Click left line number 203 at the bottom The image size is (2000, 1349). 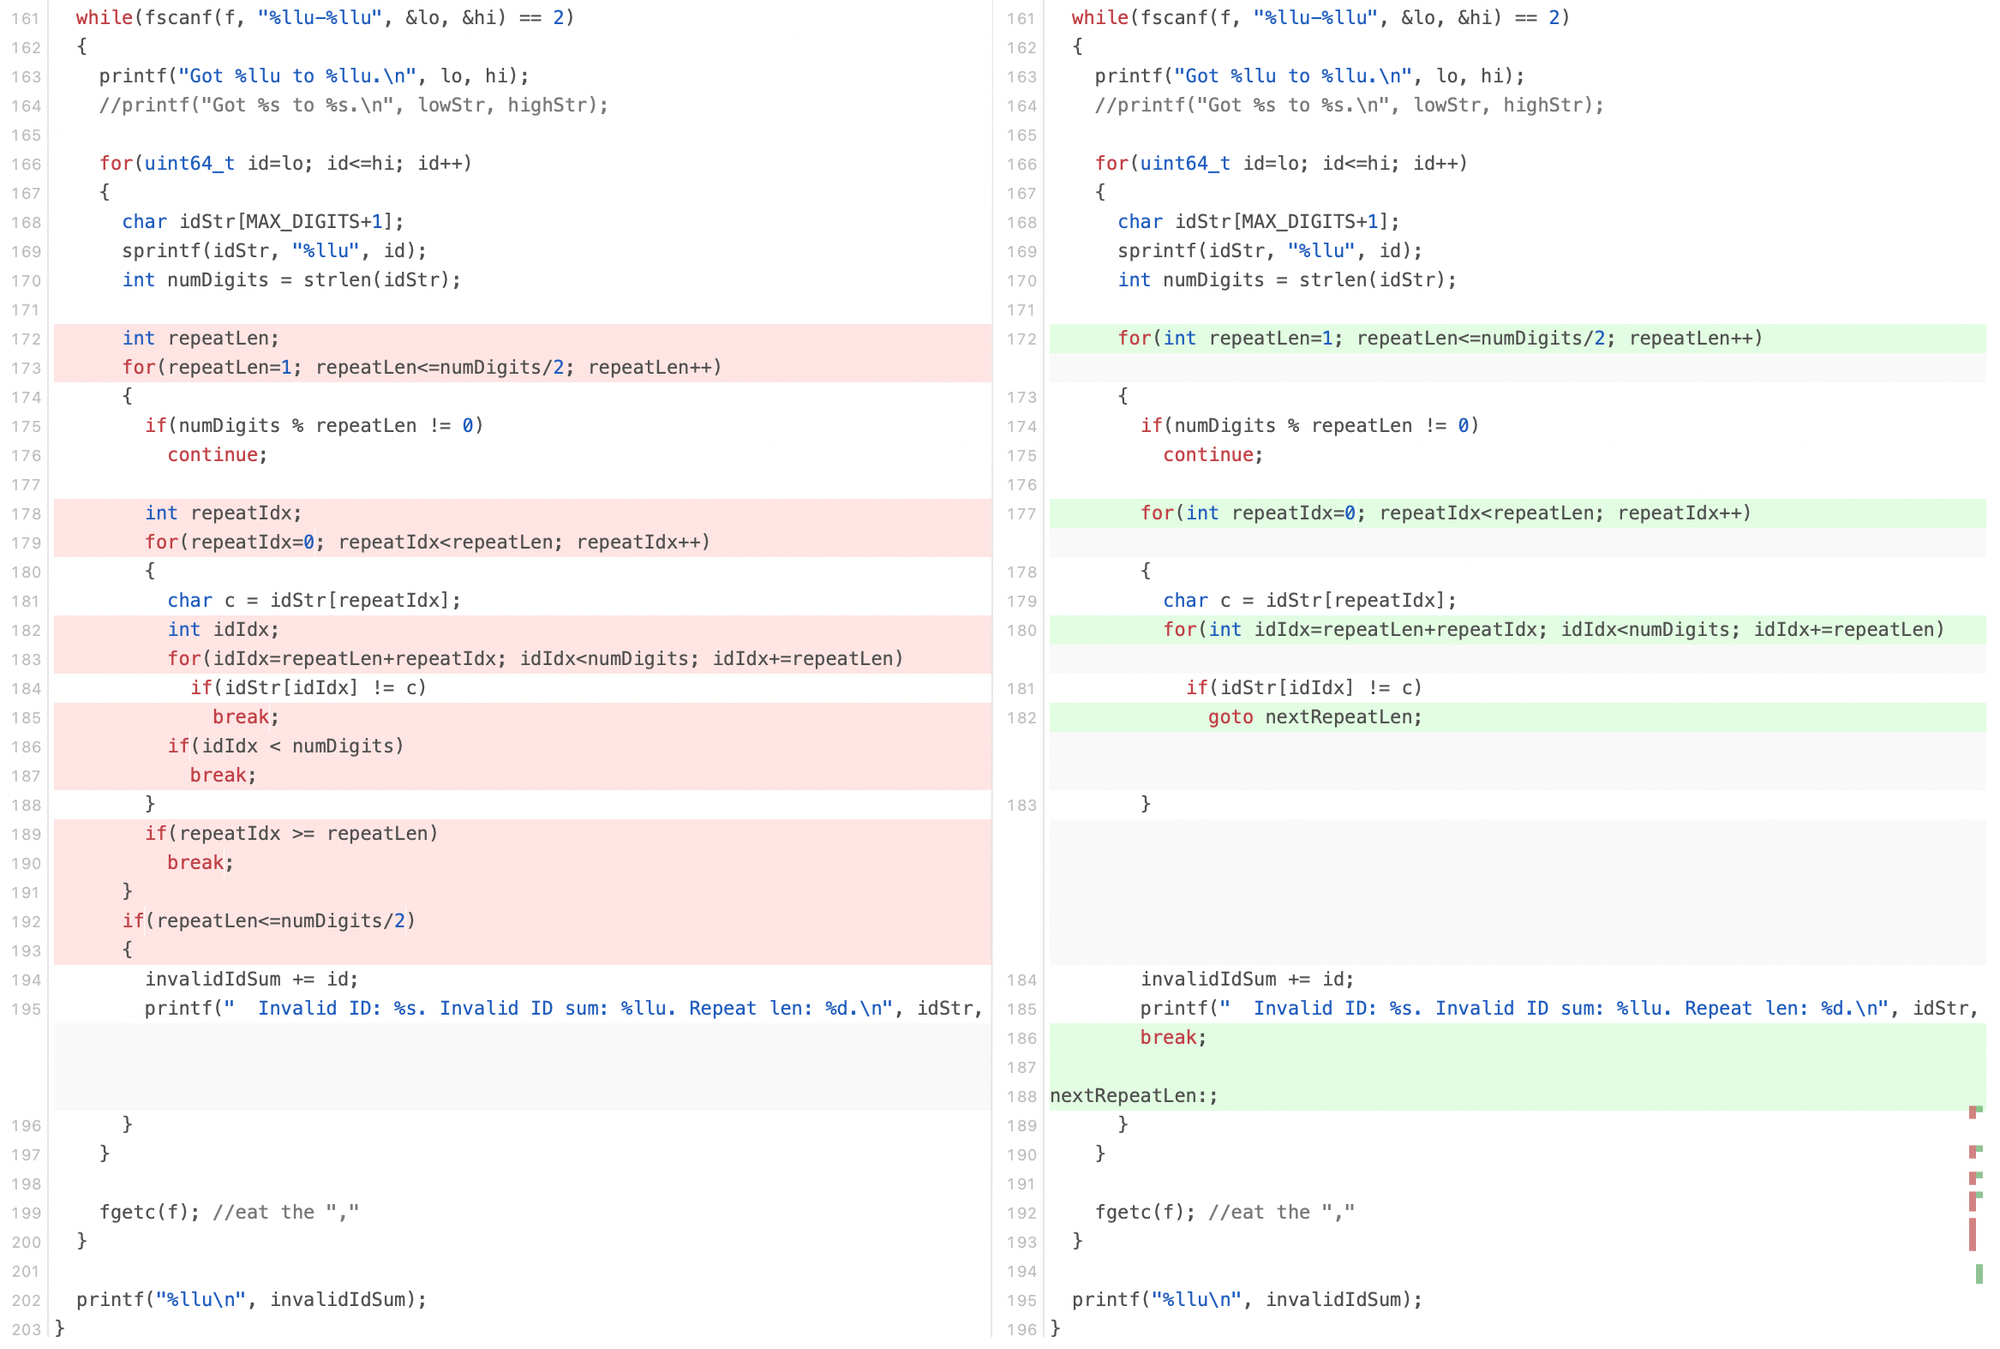26,1329
